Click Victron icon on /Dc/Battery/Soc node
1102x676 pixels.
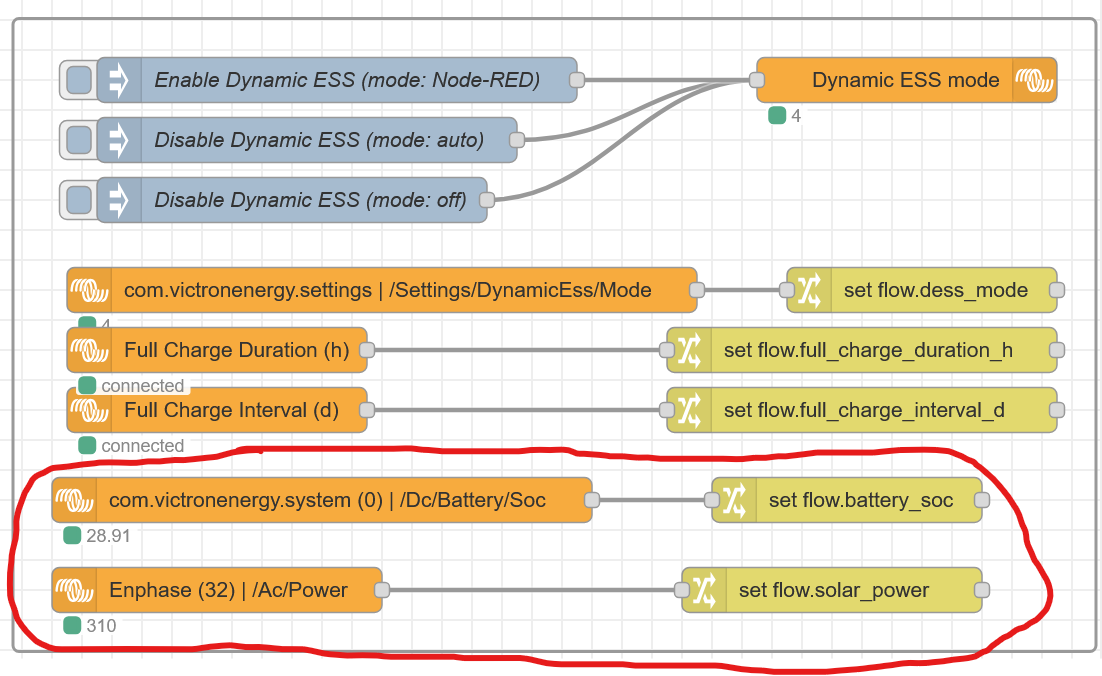point(74,500)
